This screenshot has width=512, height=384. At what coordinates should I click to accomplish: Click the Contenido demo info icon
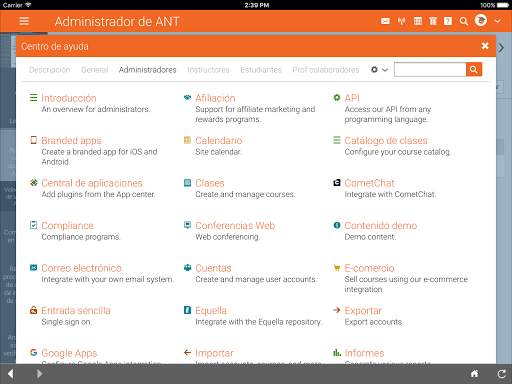click(x=337, y=225)
